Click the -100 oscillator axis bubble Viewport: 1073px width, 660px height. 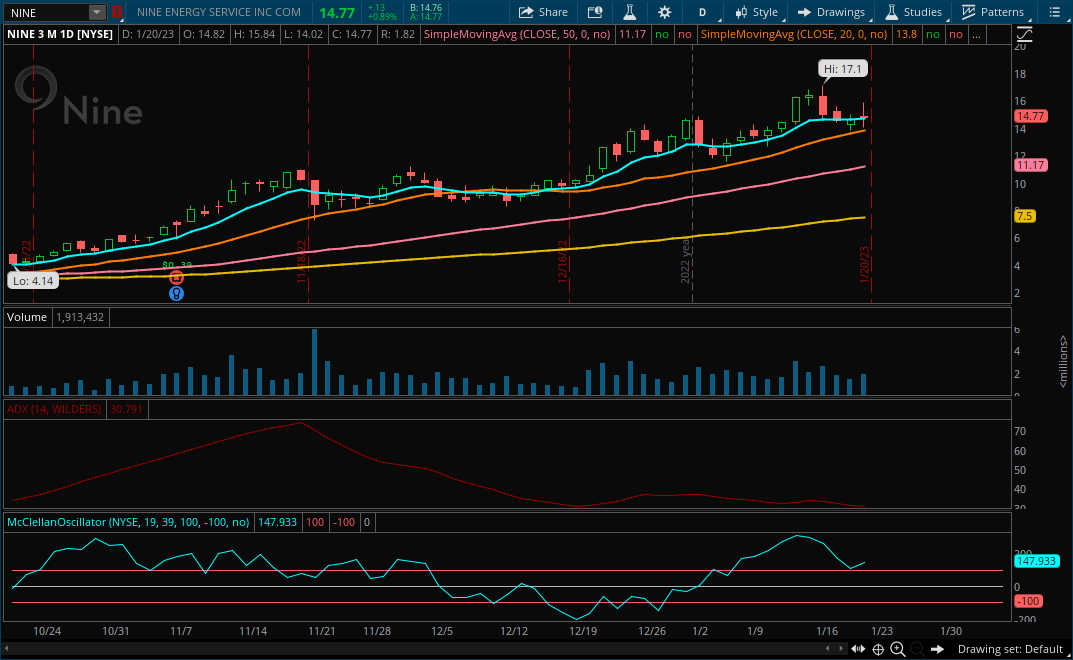(x=1028, y=601)
